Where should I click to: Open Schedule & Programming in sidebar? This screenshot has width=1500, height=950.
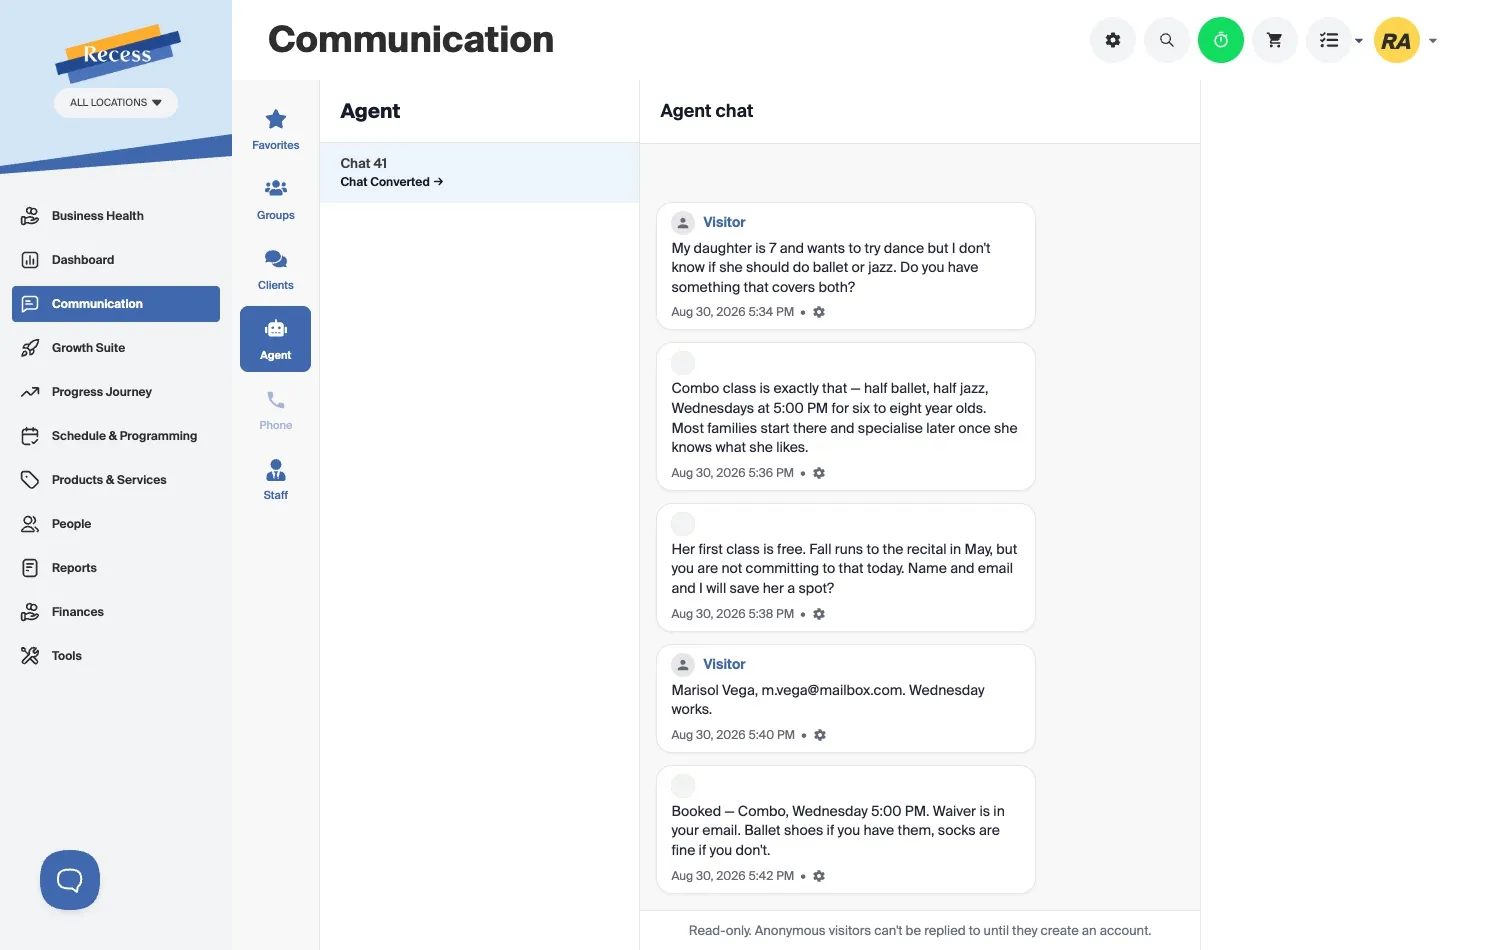[x=116, y=436]
